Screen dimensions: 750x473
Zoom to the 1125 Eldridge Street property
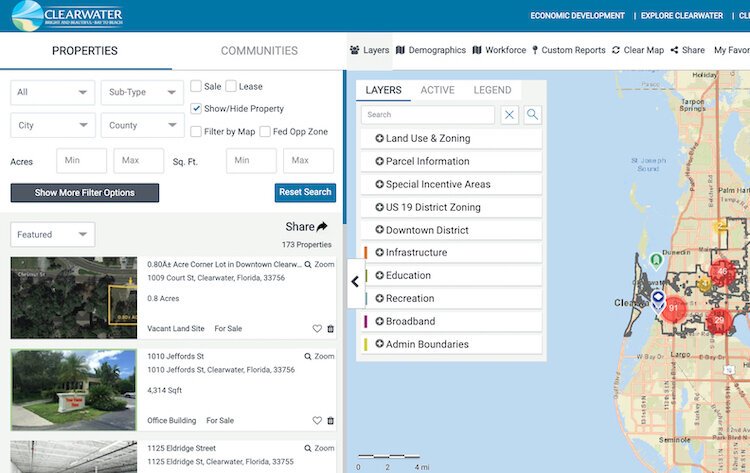point(319,448)
